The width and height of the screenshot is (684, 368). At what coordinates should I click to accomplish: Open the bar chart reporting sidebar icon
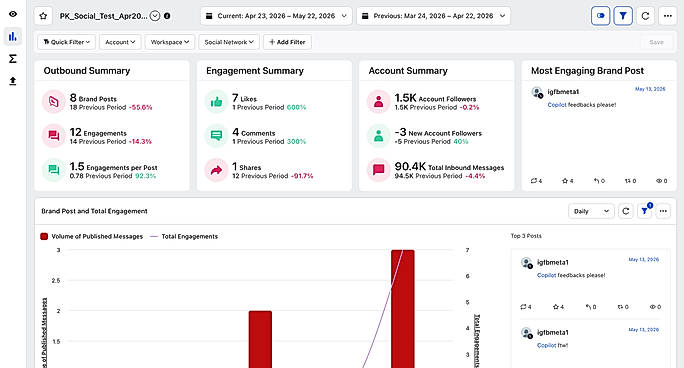pos(13,37)
